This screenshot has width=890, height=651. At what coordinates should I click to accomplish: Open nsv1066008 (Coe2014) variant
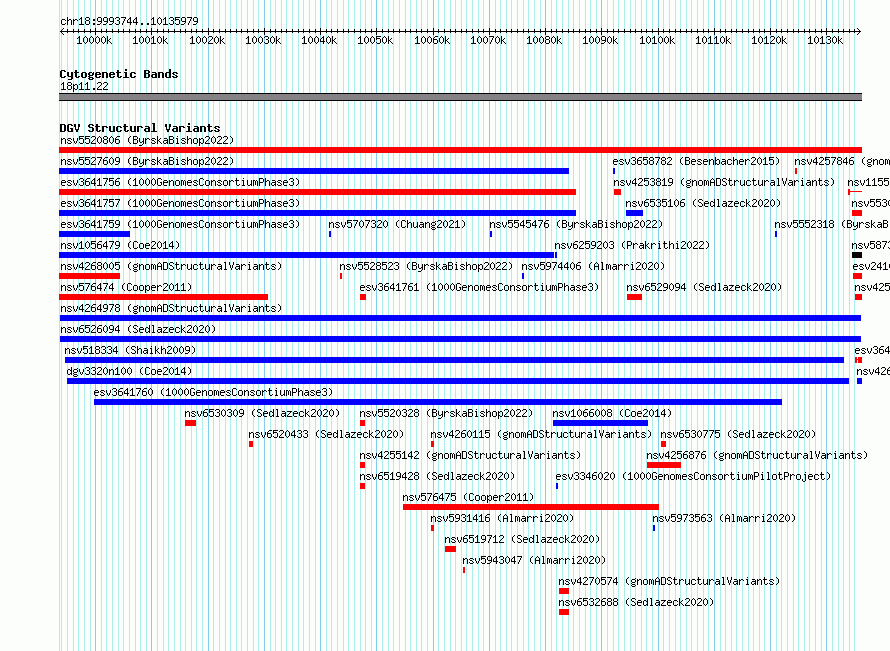pos(612,413)
